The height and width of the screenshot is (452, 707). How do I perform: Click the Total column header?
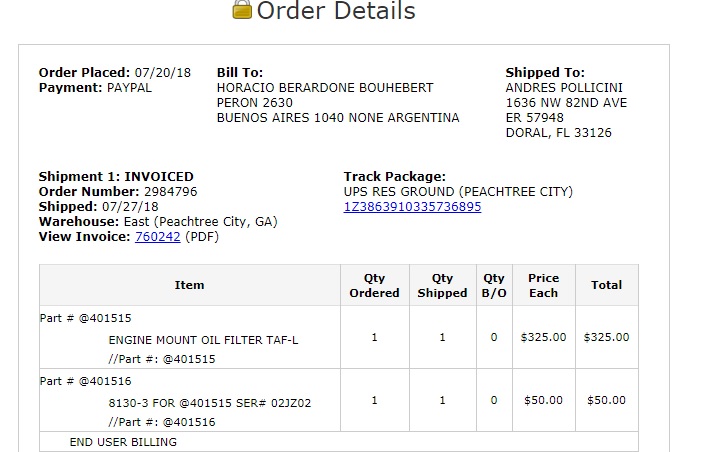606,285
